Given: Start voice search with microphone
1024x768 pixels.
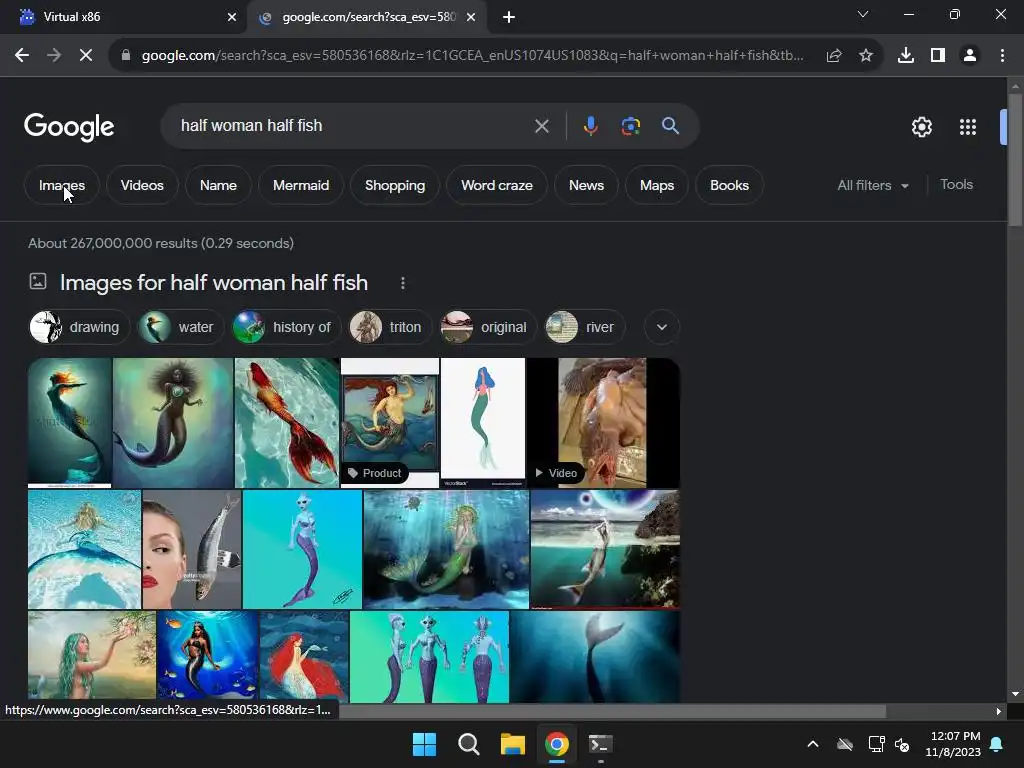Looking at the screenshot, I should [x=590, y=126].
